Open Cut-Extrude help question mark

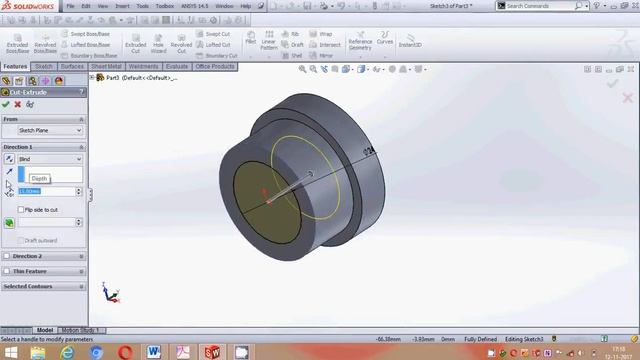pos(82,92)
